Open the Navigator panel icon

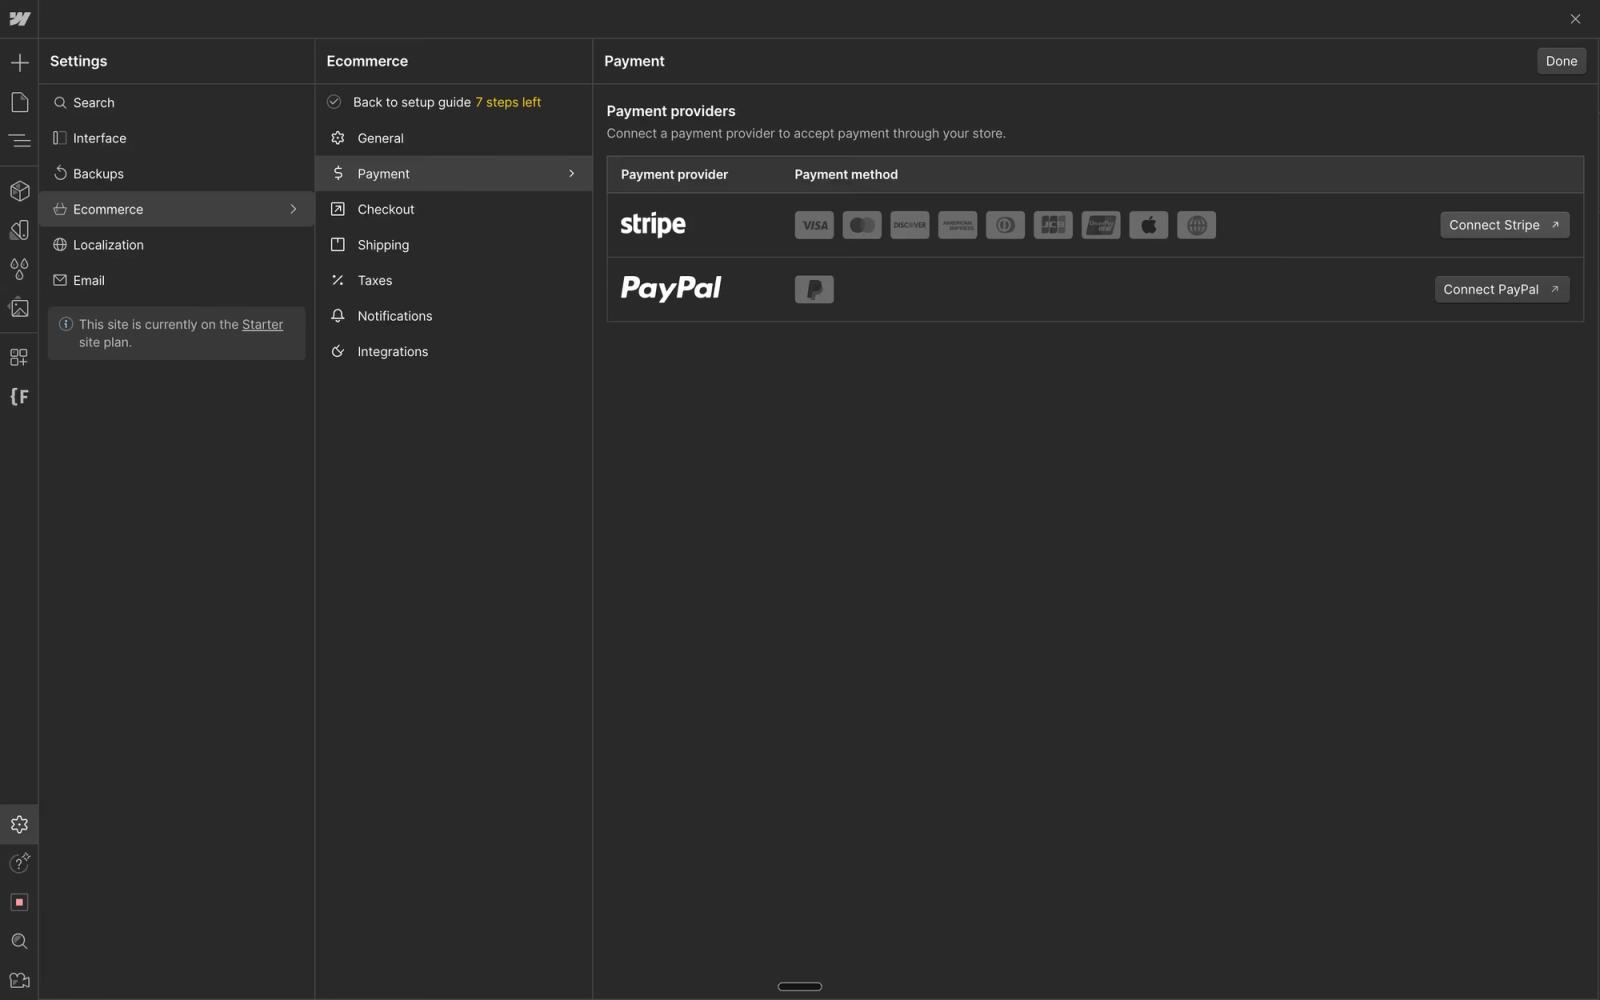19,141
